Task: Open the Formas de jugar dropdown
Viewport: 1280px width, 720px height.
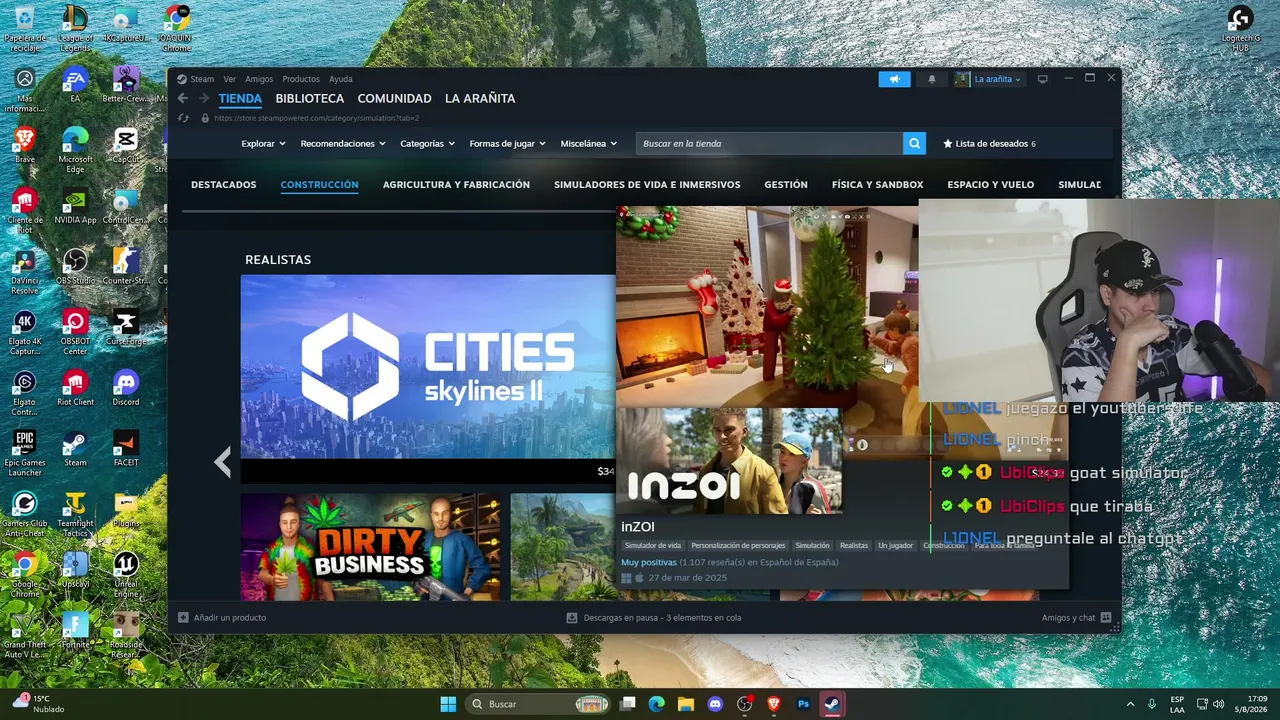Action: pyautogui.click(x=507, y=144)
